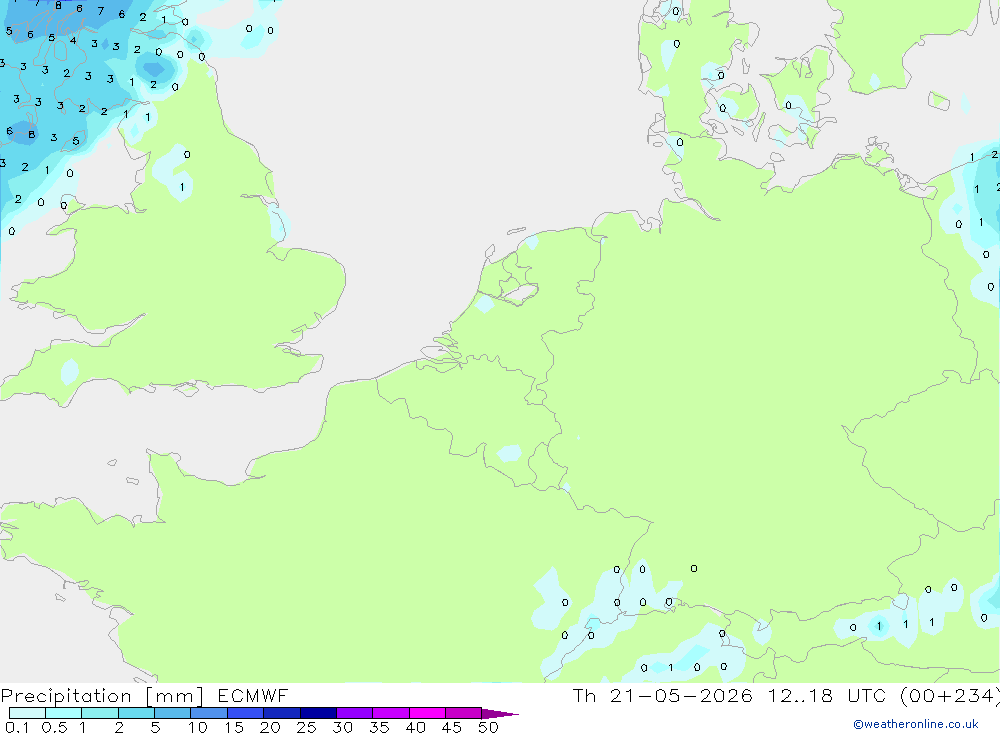The height and width of the screenshot is (733, 1000).
Task: Click the 'Precipitation [mm]' title text
Action: [x=102, y=696]
